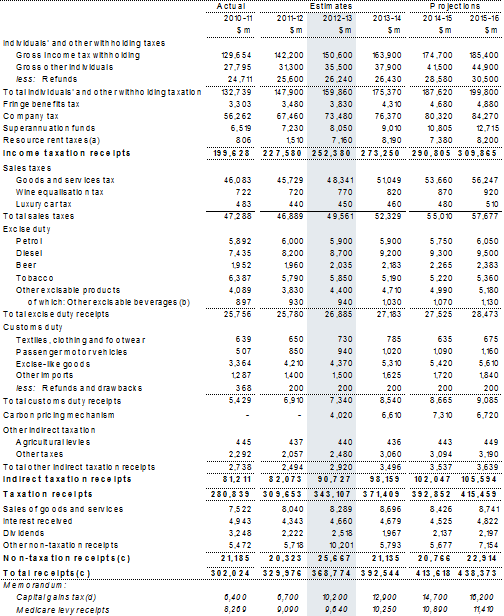
Task: Click 'Total other indirect taxation receipts' label
Action: pos(79,467)
